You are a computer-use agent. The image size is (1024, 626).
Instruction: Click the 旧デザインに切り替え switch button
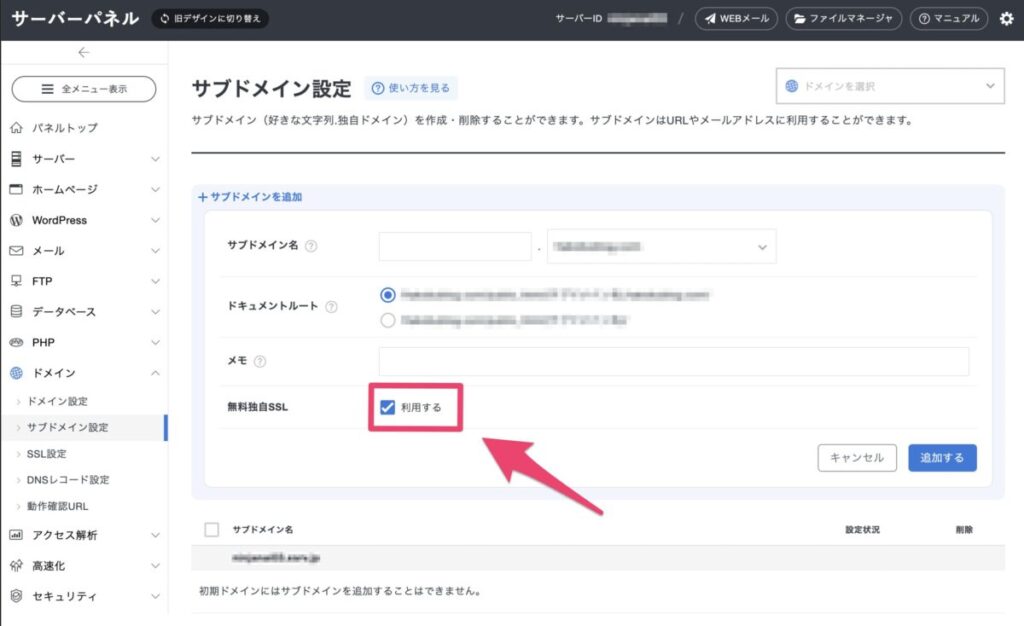tap(211, 19)
